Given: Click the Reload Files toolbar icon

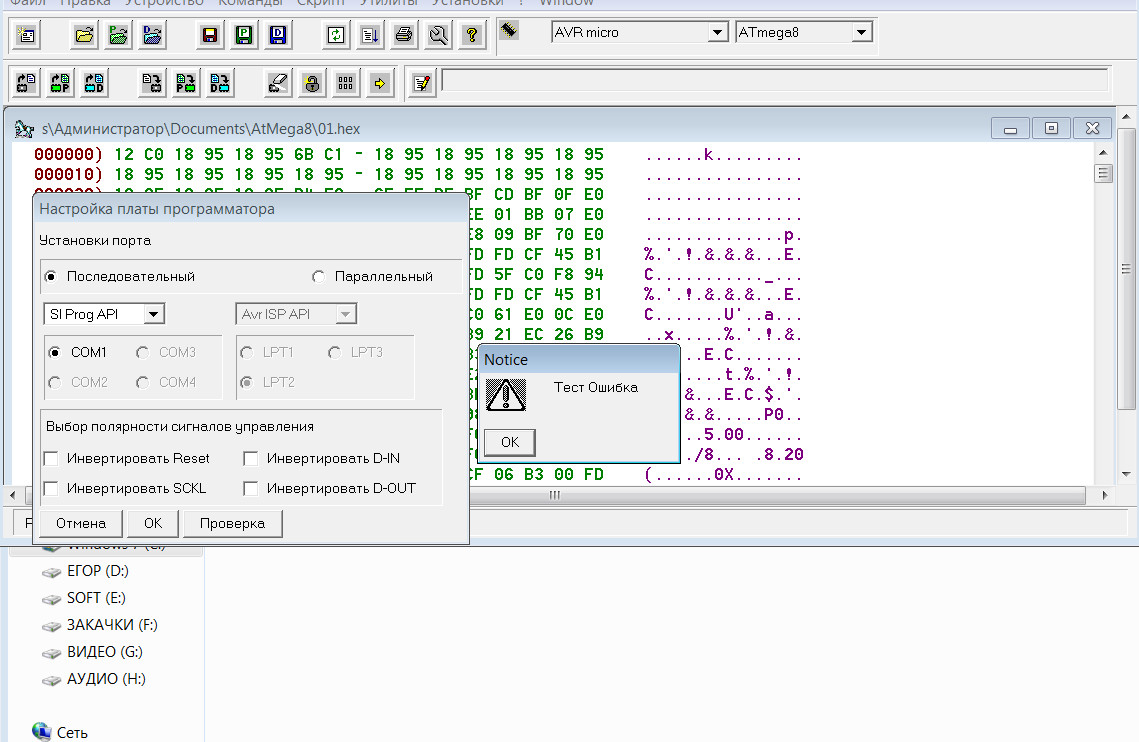Looking at the screenshot, I should tap(336, 35).
